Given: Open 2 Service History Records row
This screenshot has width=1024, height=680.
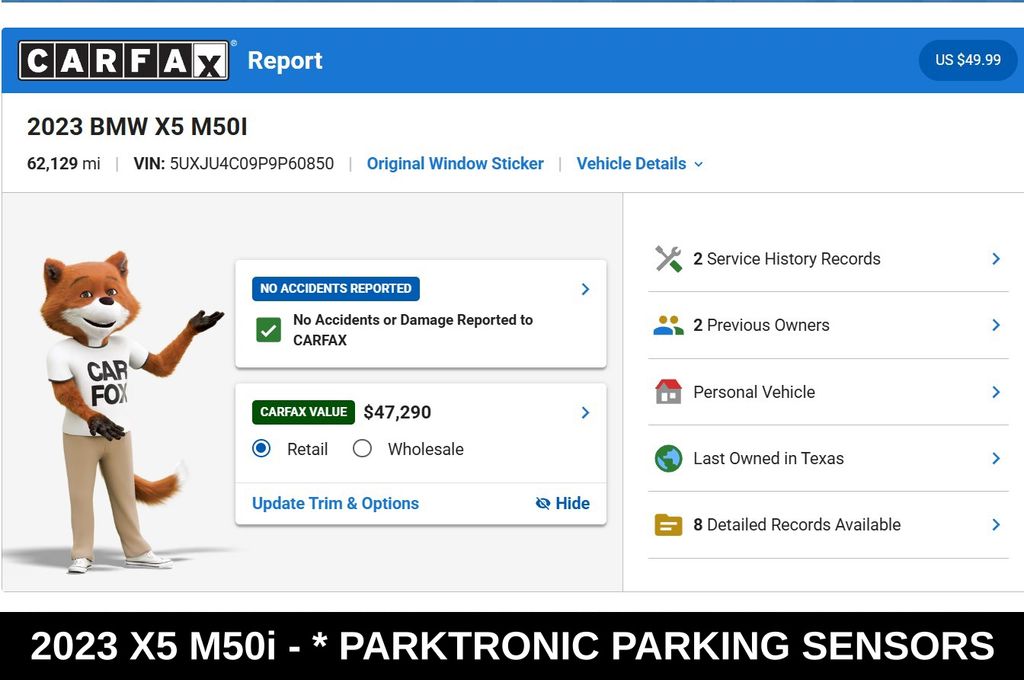Looking at the screenshot, I should [828, 259].
